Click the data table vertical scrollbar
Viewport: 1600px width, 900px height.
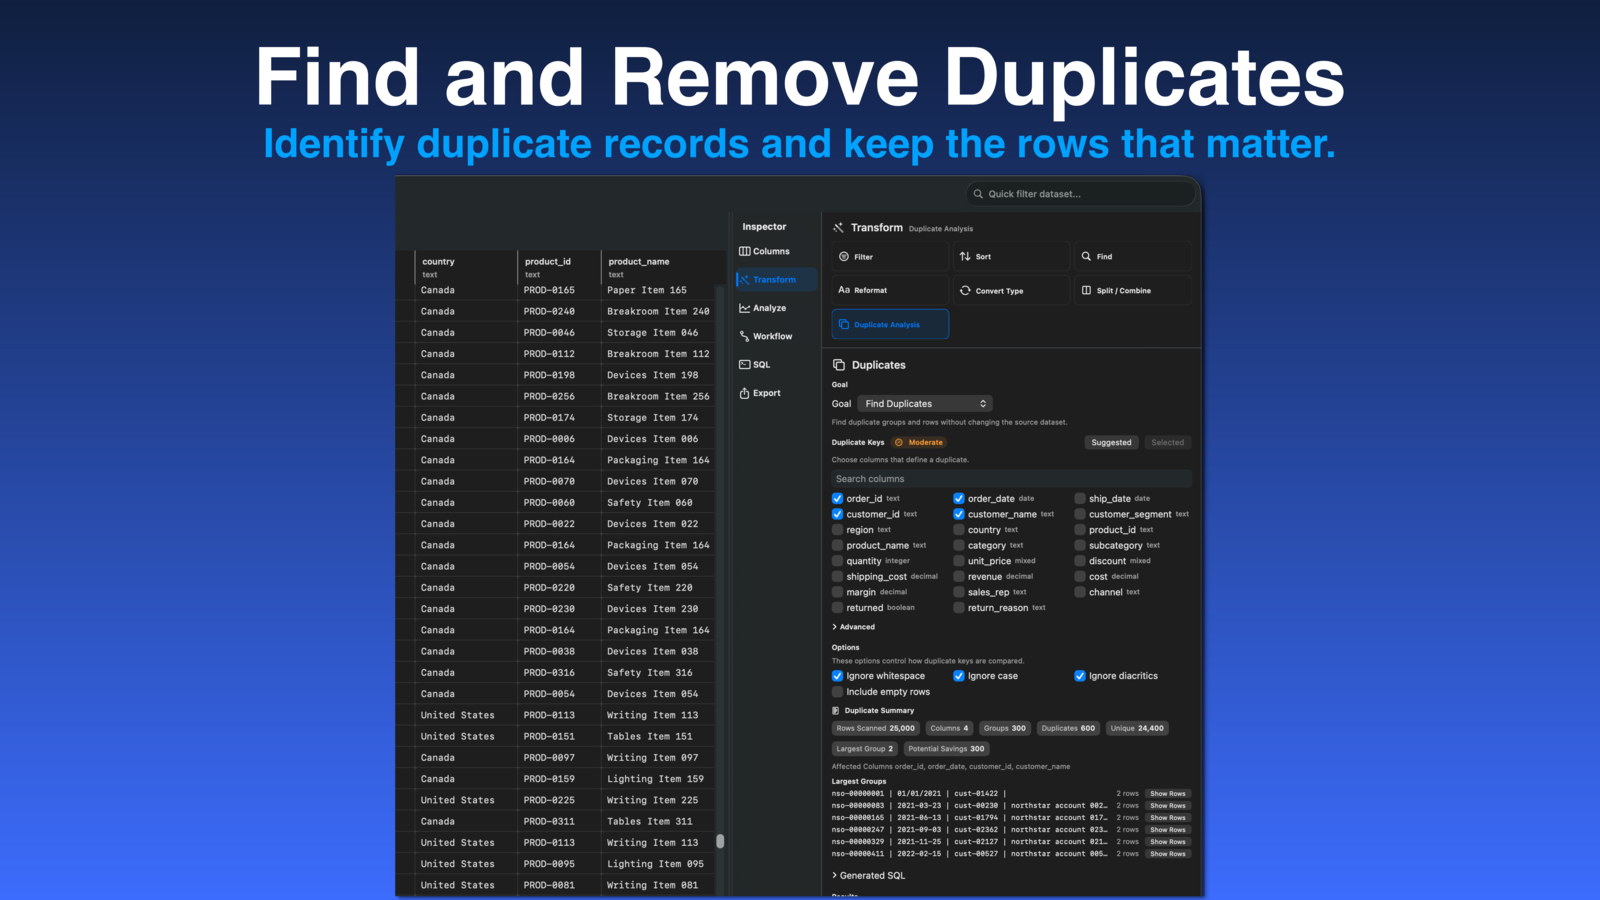tap(720, 841)
